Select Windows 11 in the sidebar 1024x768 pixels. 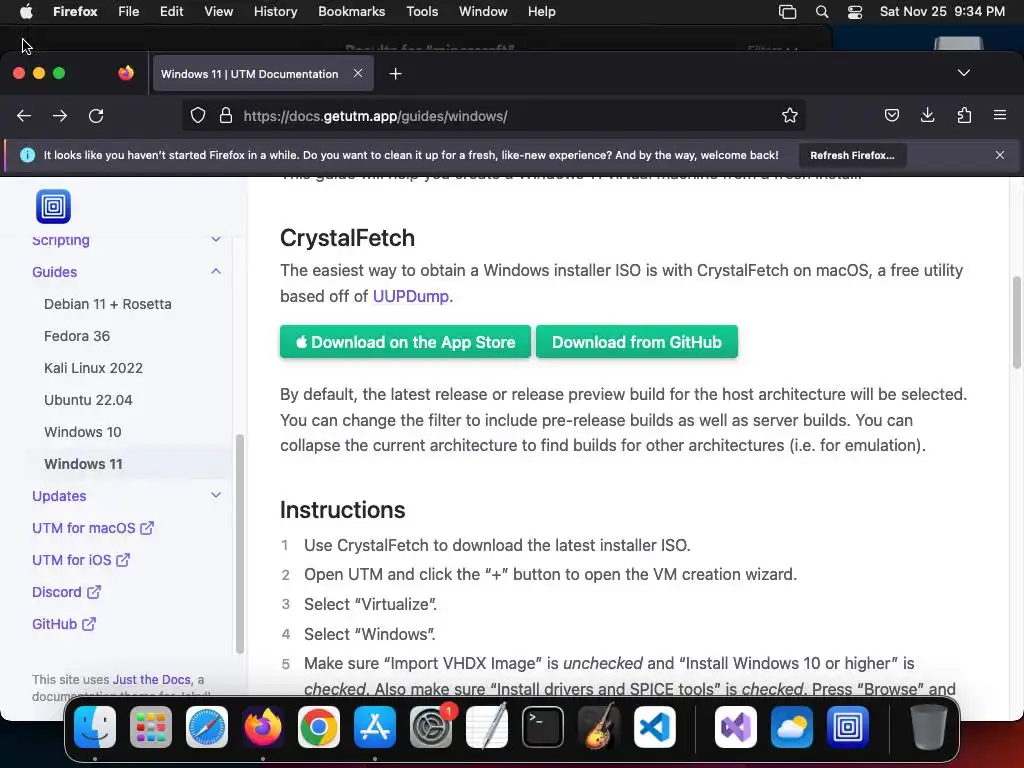[x=84, y=464]
